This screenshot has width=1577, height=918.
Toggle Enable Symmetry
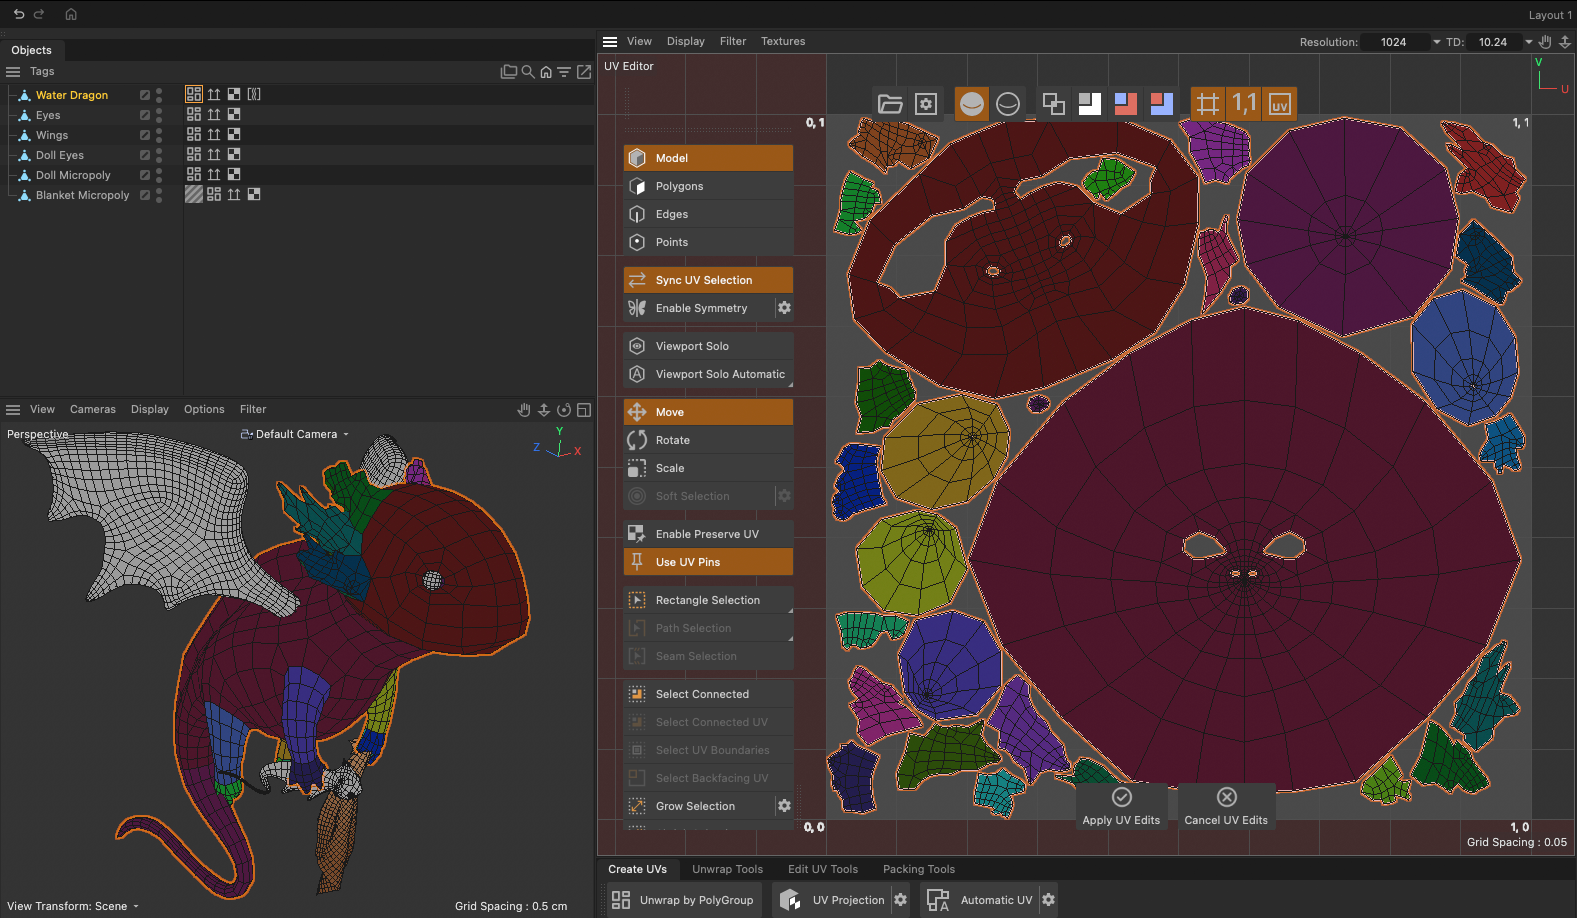699,308
